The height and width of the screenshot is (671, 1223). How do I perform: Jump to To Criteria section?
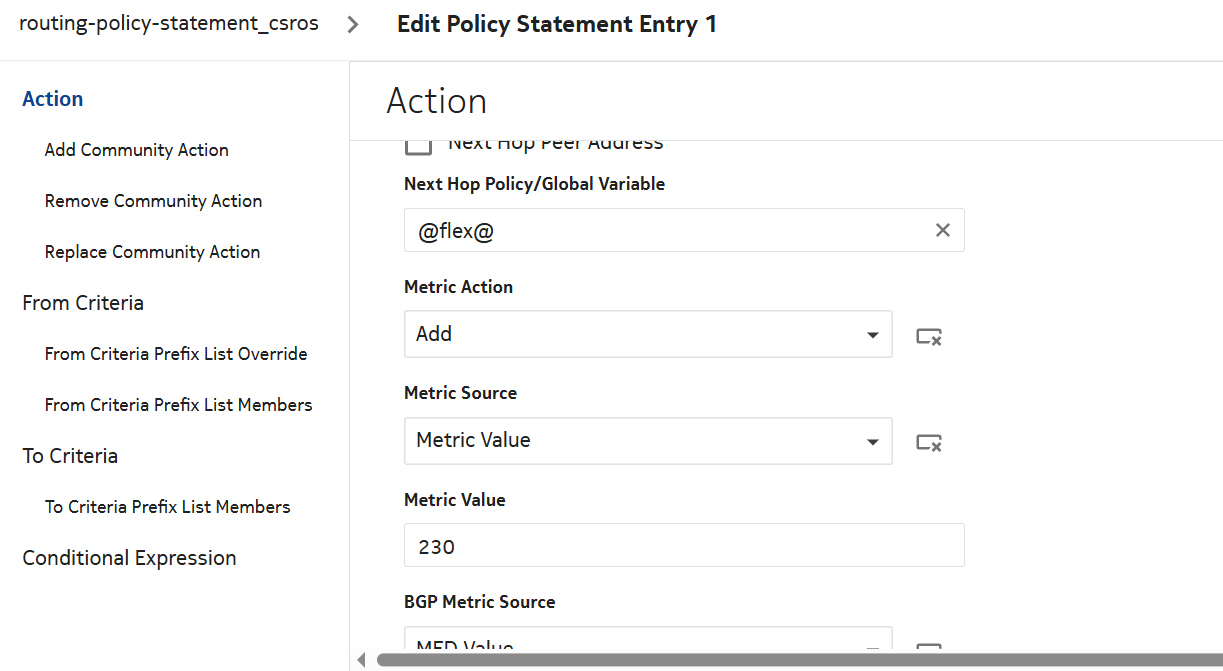pos(70,456)
